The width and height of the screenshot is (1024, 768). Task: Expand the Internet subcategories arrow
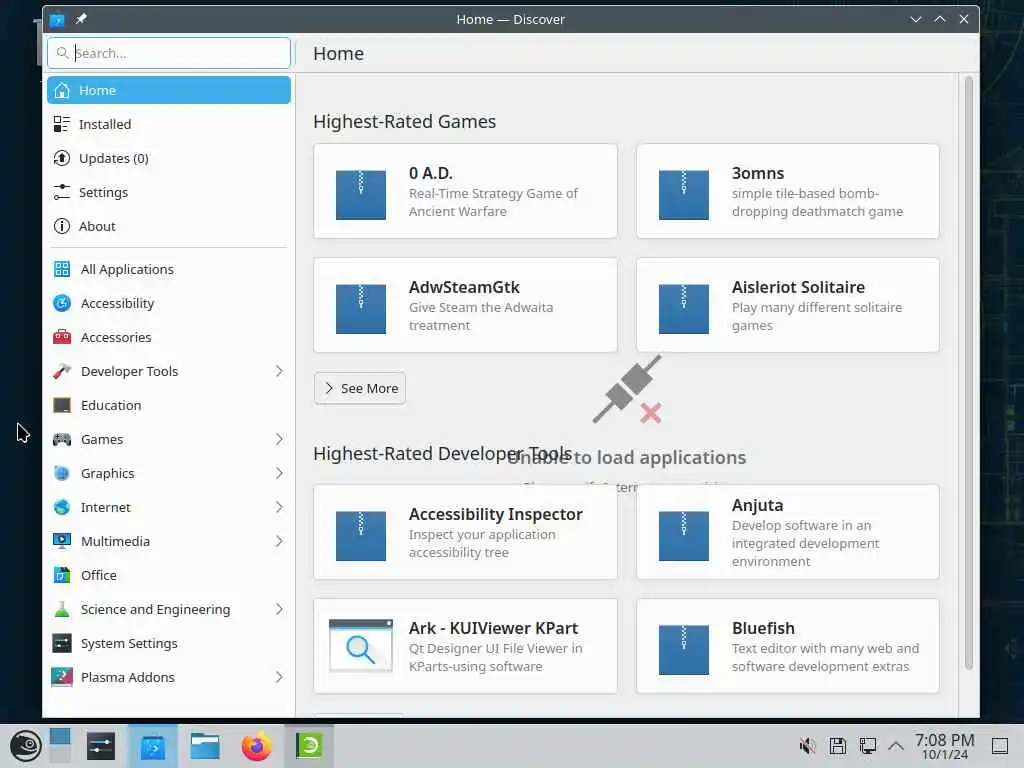click(x=279, y=507)
